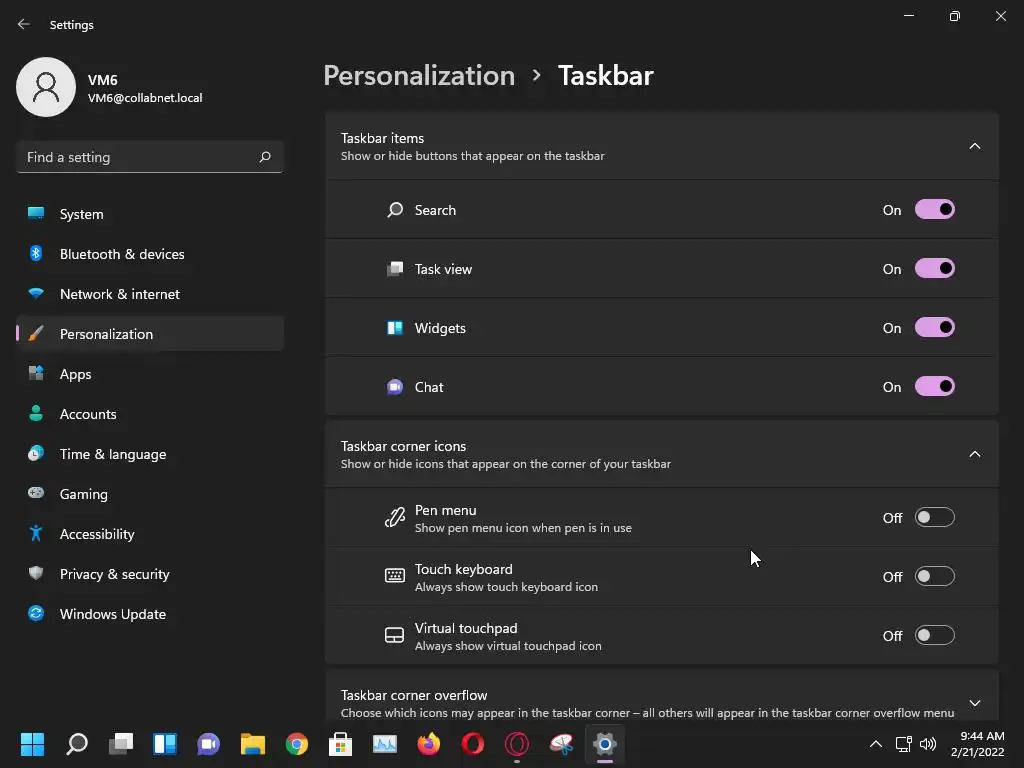Launch Google Chrome from the taskbar
The image size is (1024, 768).
click(x=297, y=744)
